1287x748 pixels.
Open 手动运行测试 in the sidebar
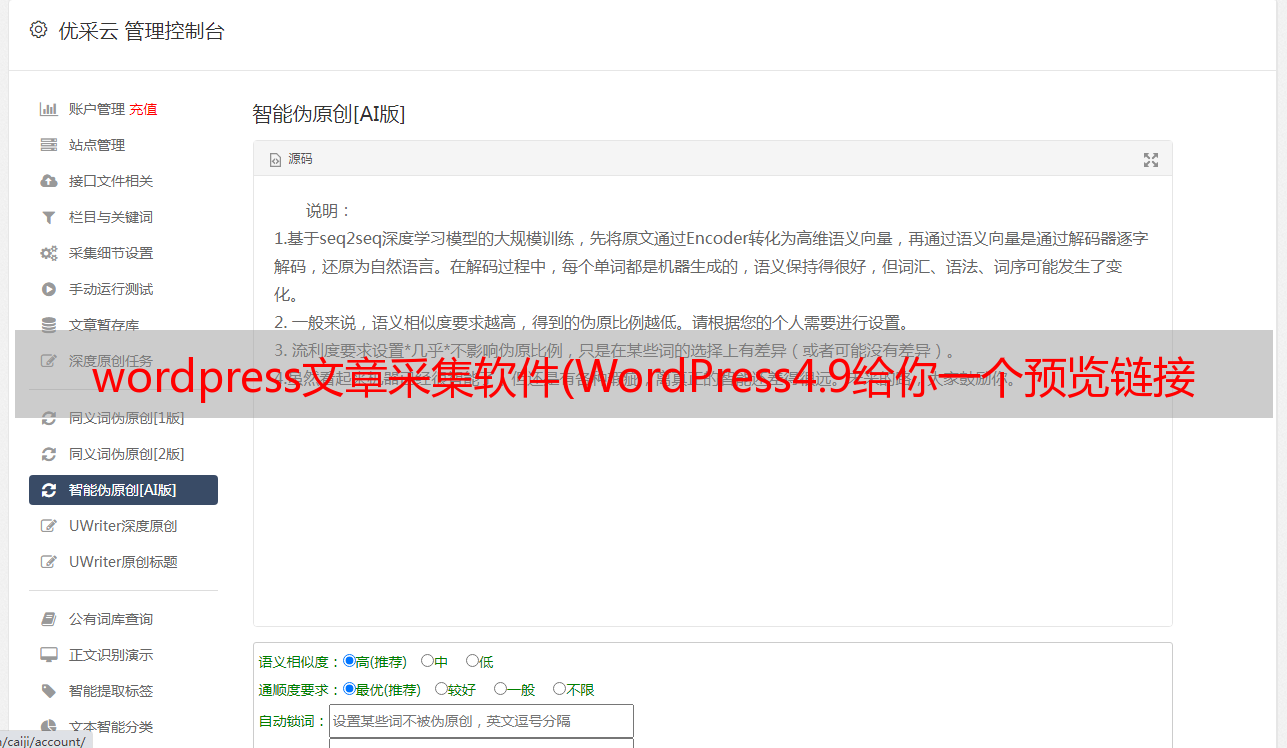point(111,289)
